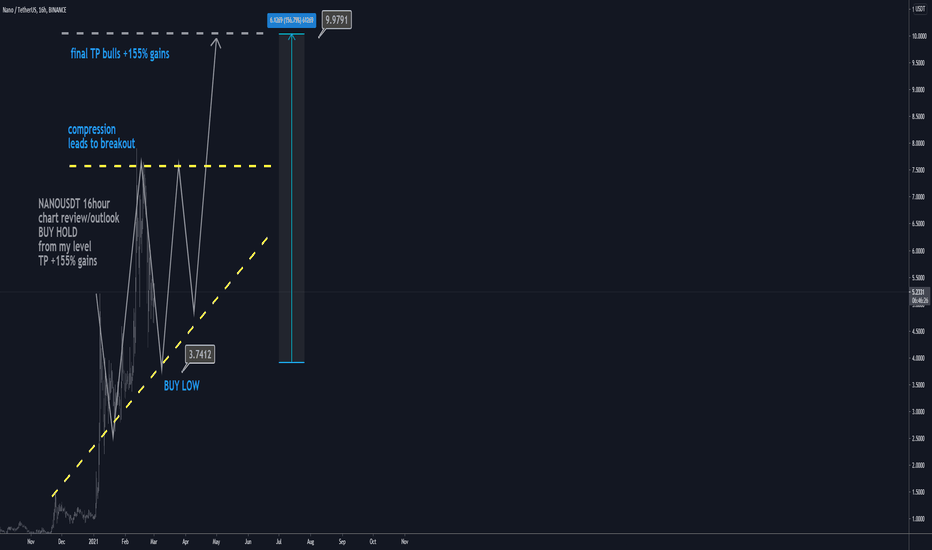The width and height of the screenshot is (932, 550).
Task: Click the 9.0000 price axis label
Action: [x=919, y=90]
